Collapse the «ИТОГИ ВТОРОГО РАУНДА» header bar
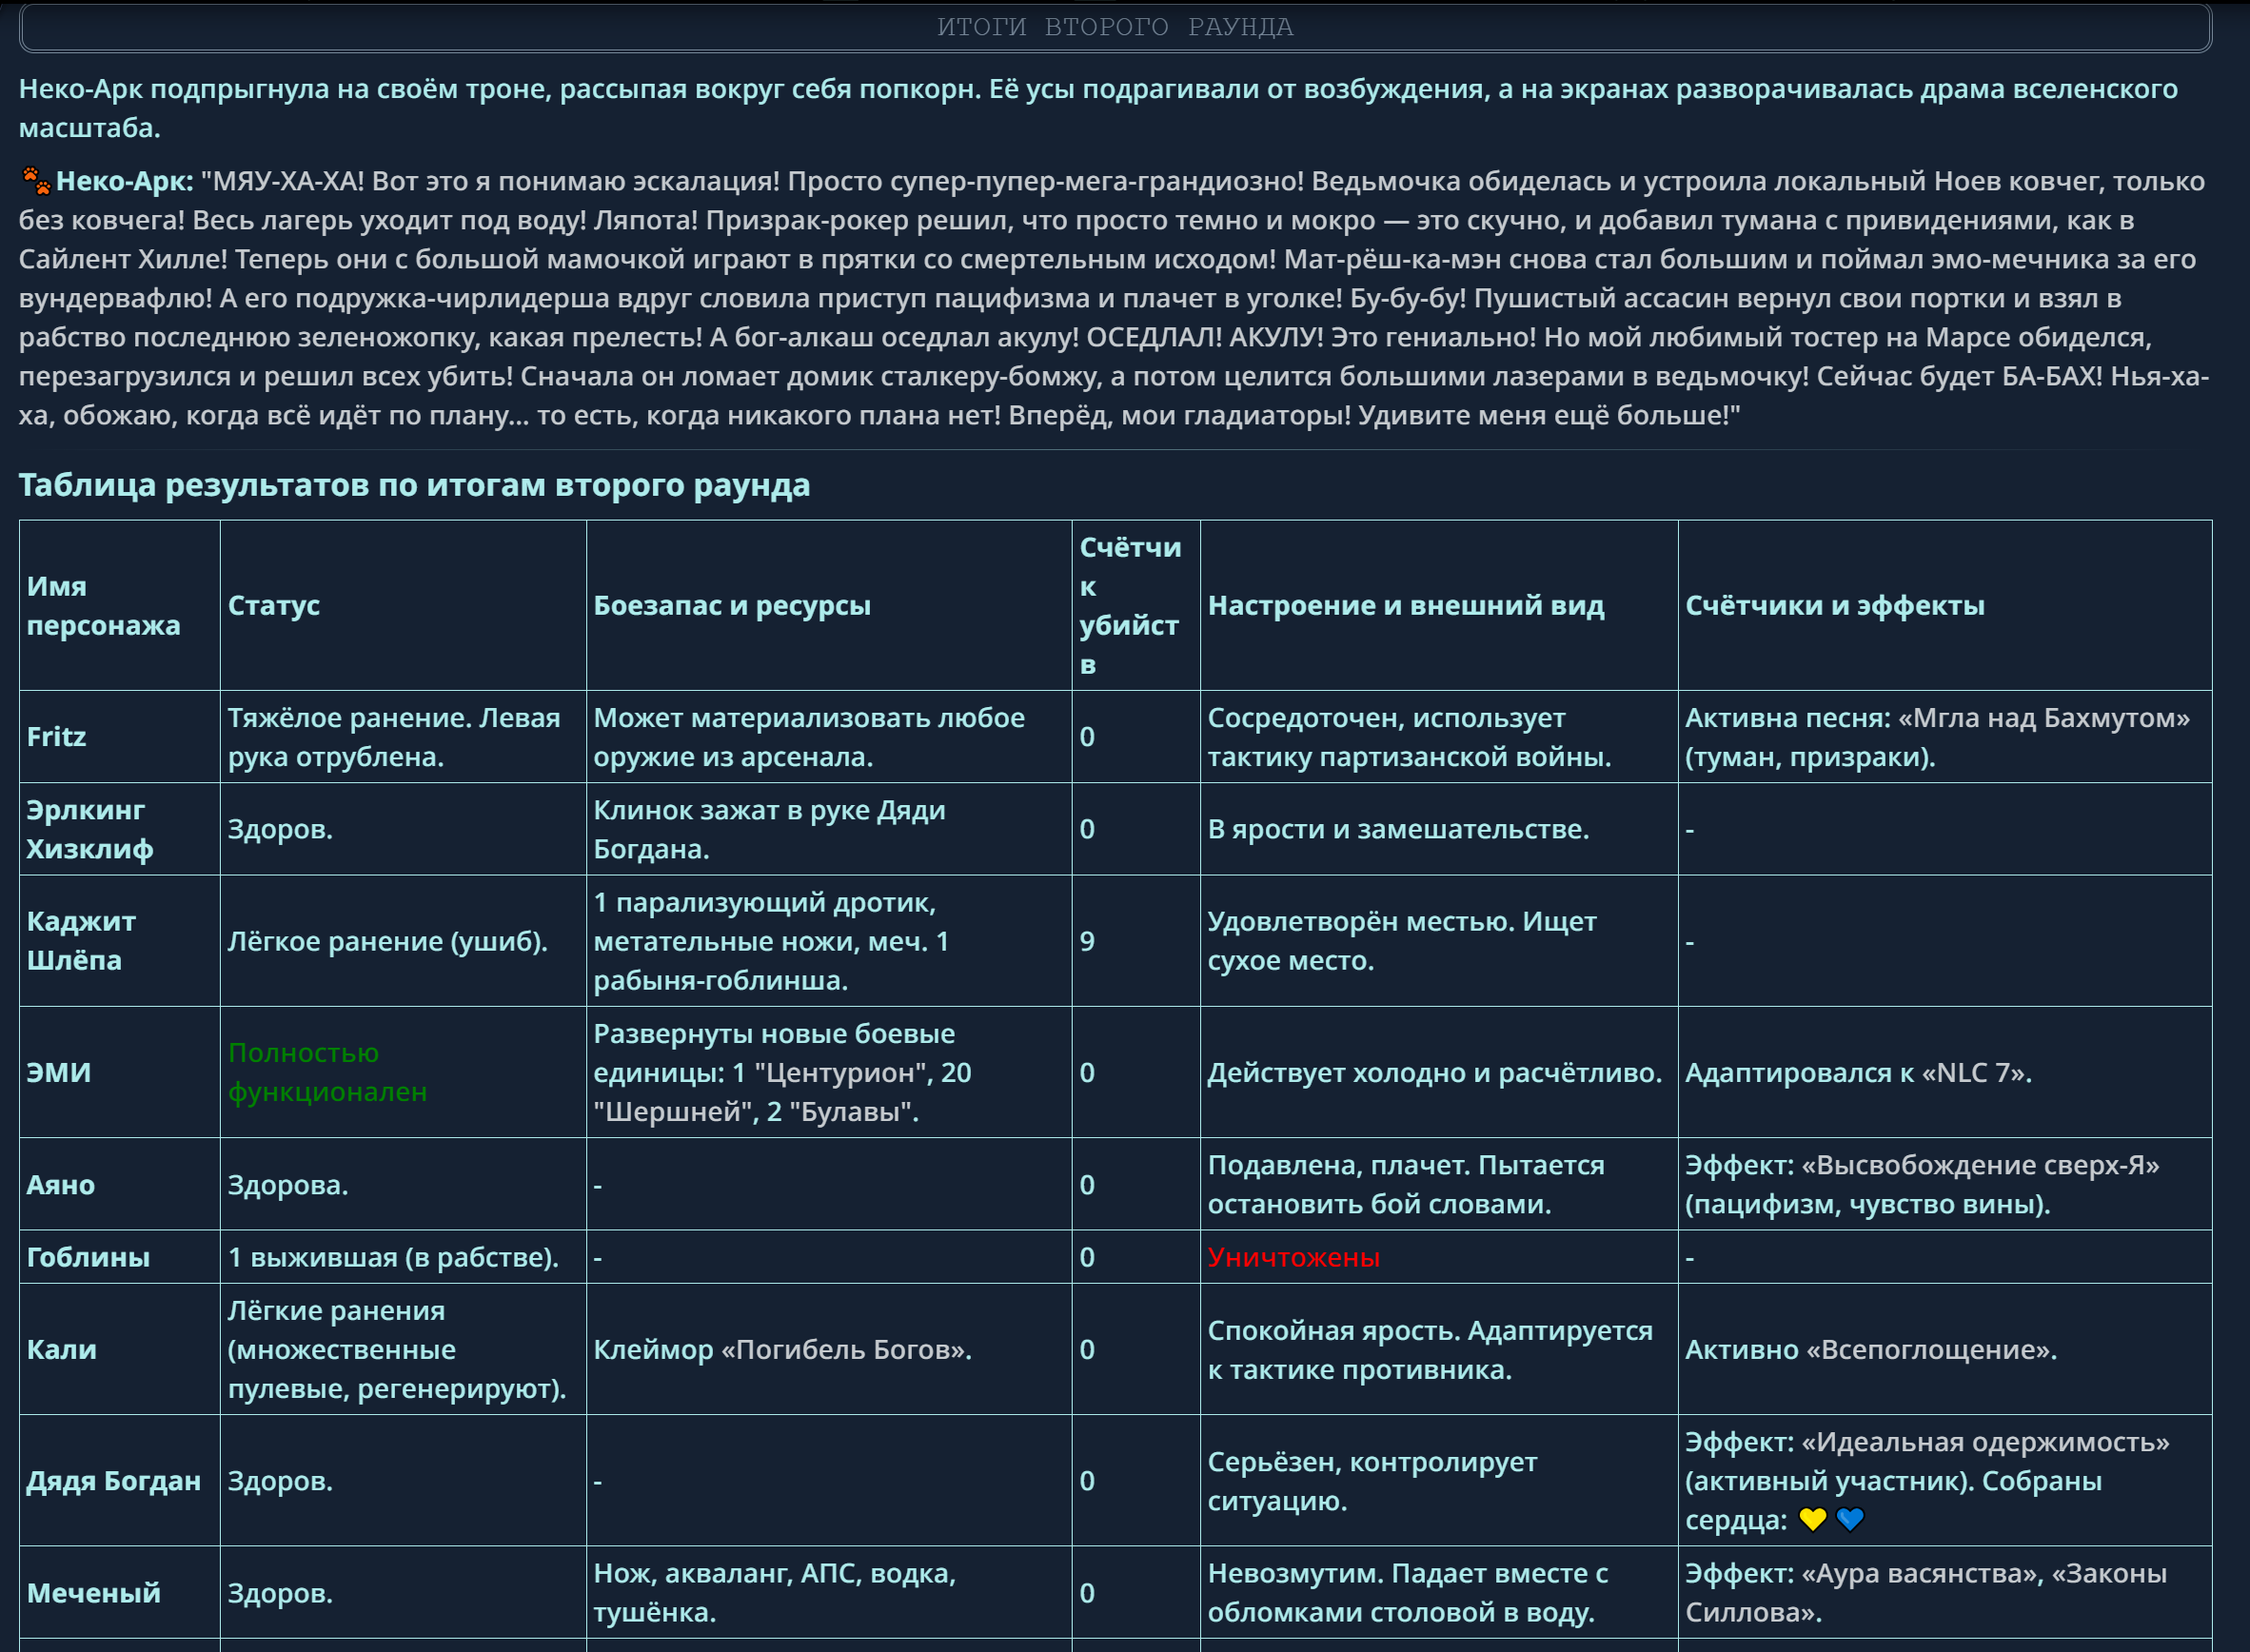This screenshot has width=2250, height=1652. click(1114, 27)
